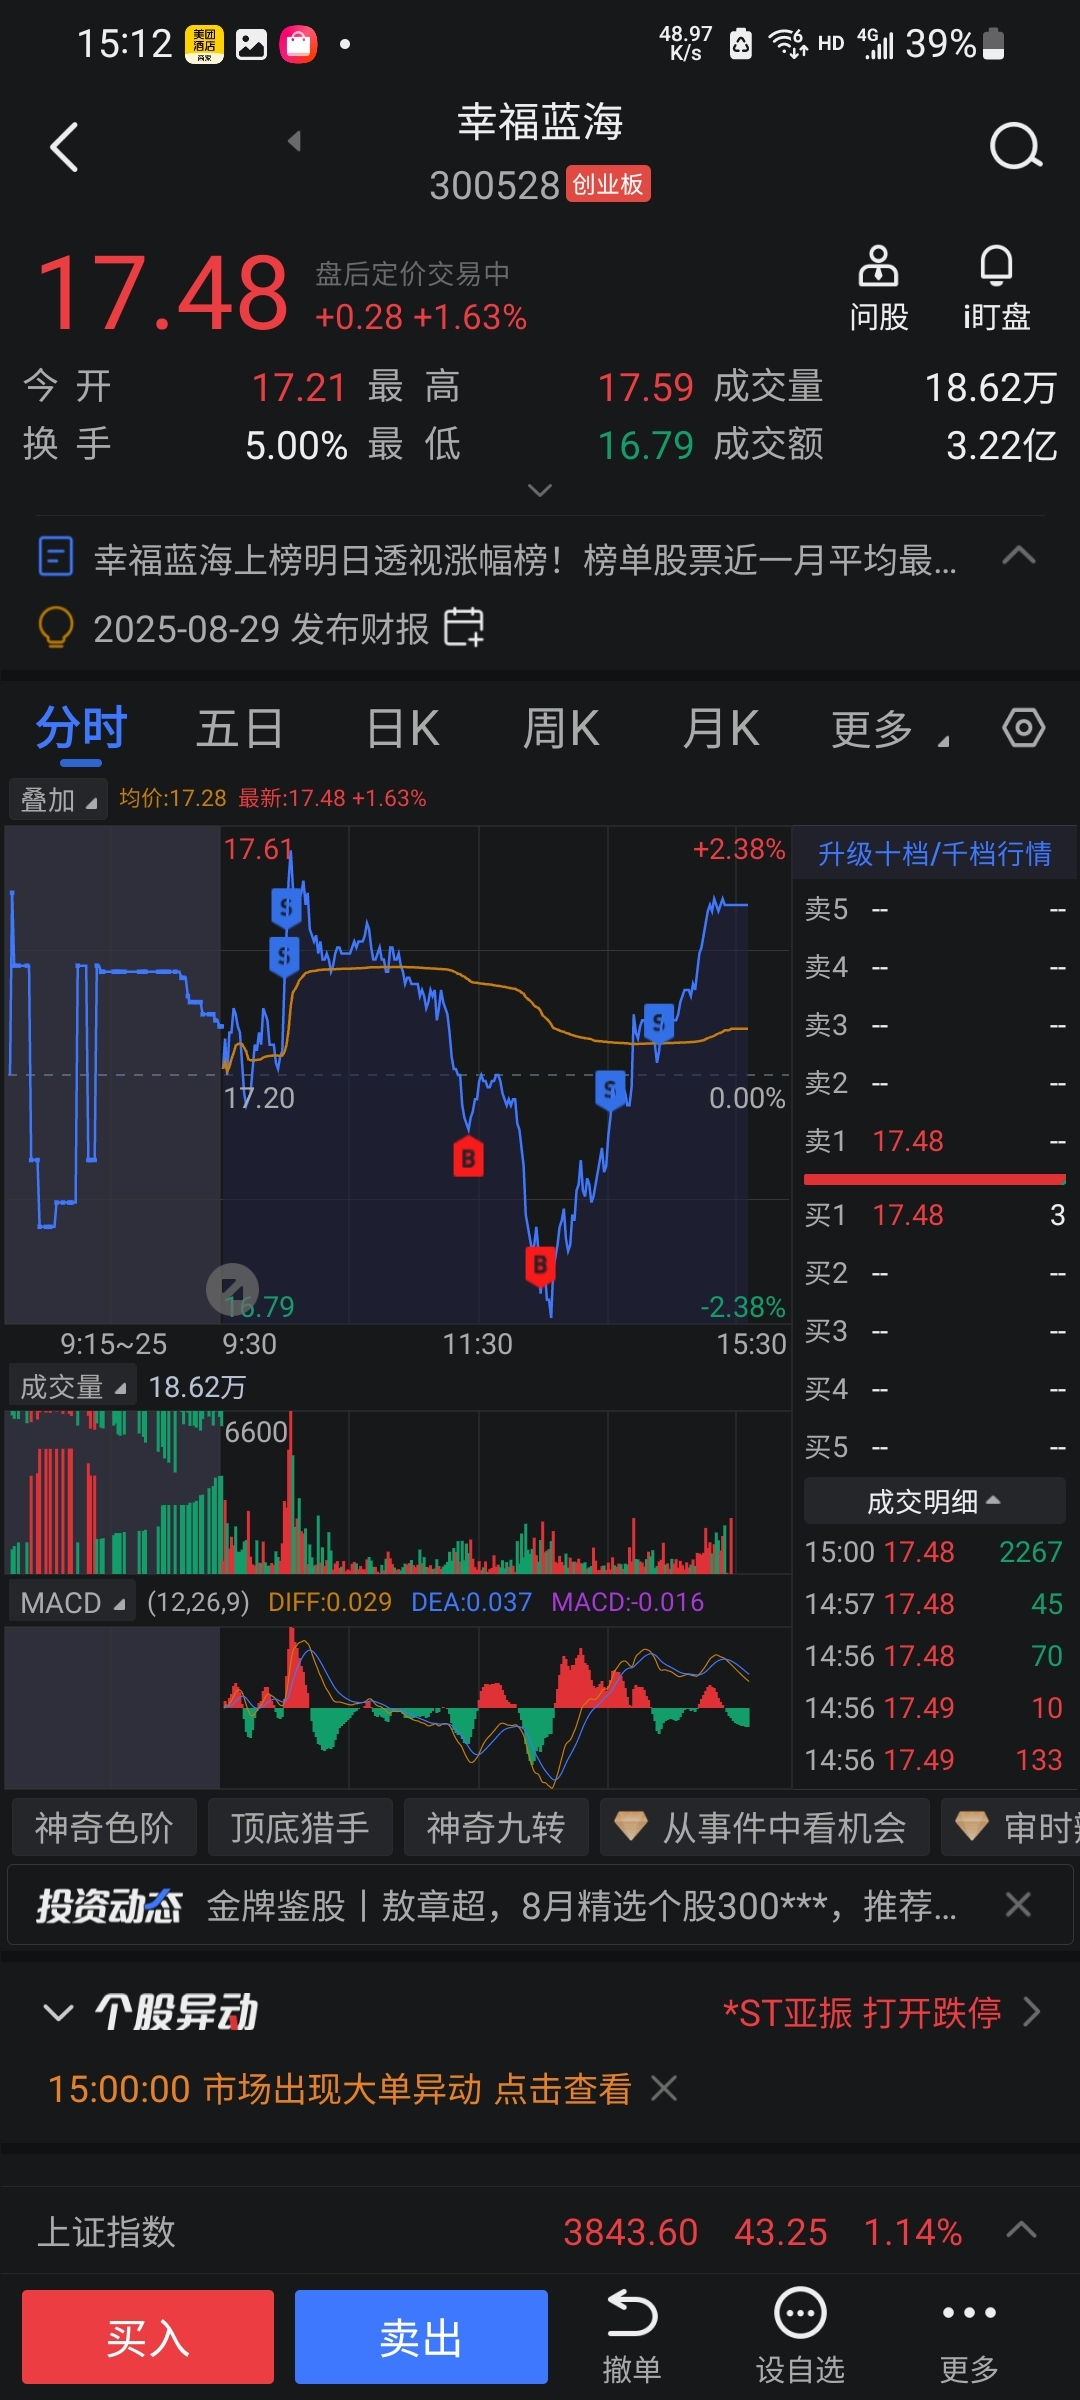Open the 更多 three-dots icon in bottom bar
Screen dimensions: 1080x2400
pyautogui.click(x=969, y=2338)
